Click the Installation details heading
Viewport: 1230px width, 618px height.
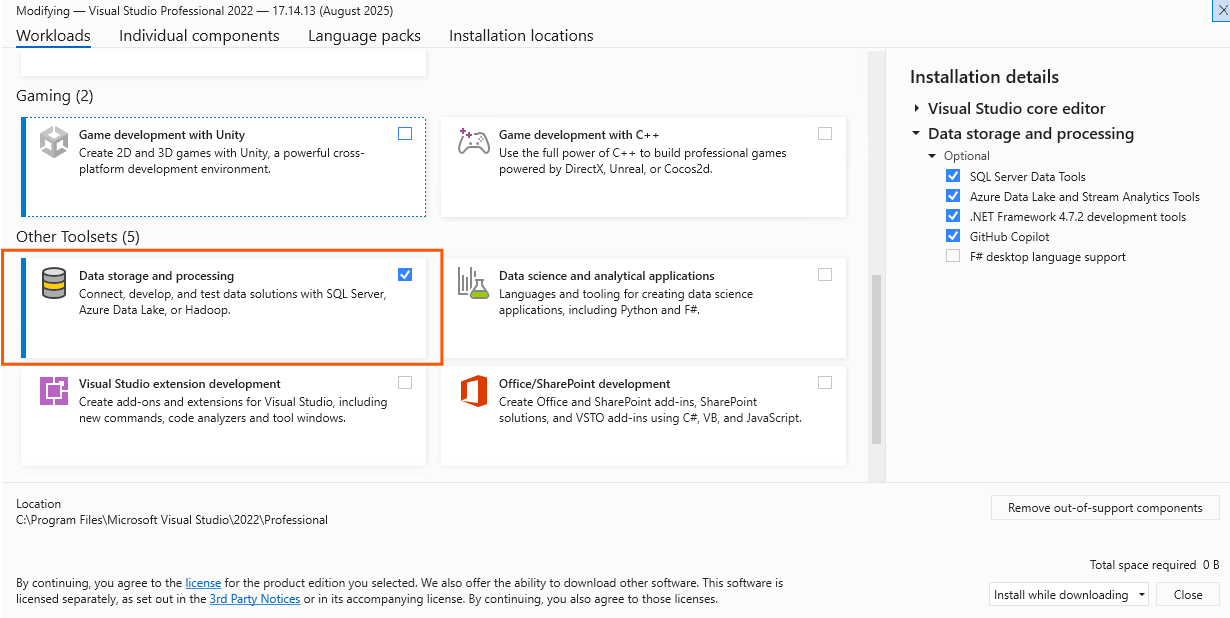click(x=984, y=77)
